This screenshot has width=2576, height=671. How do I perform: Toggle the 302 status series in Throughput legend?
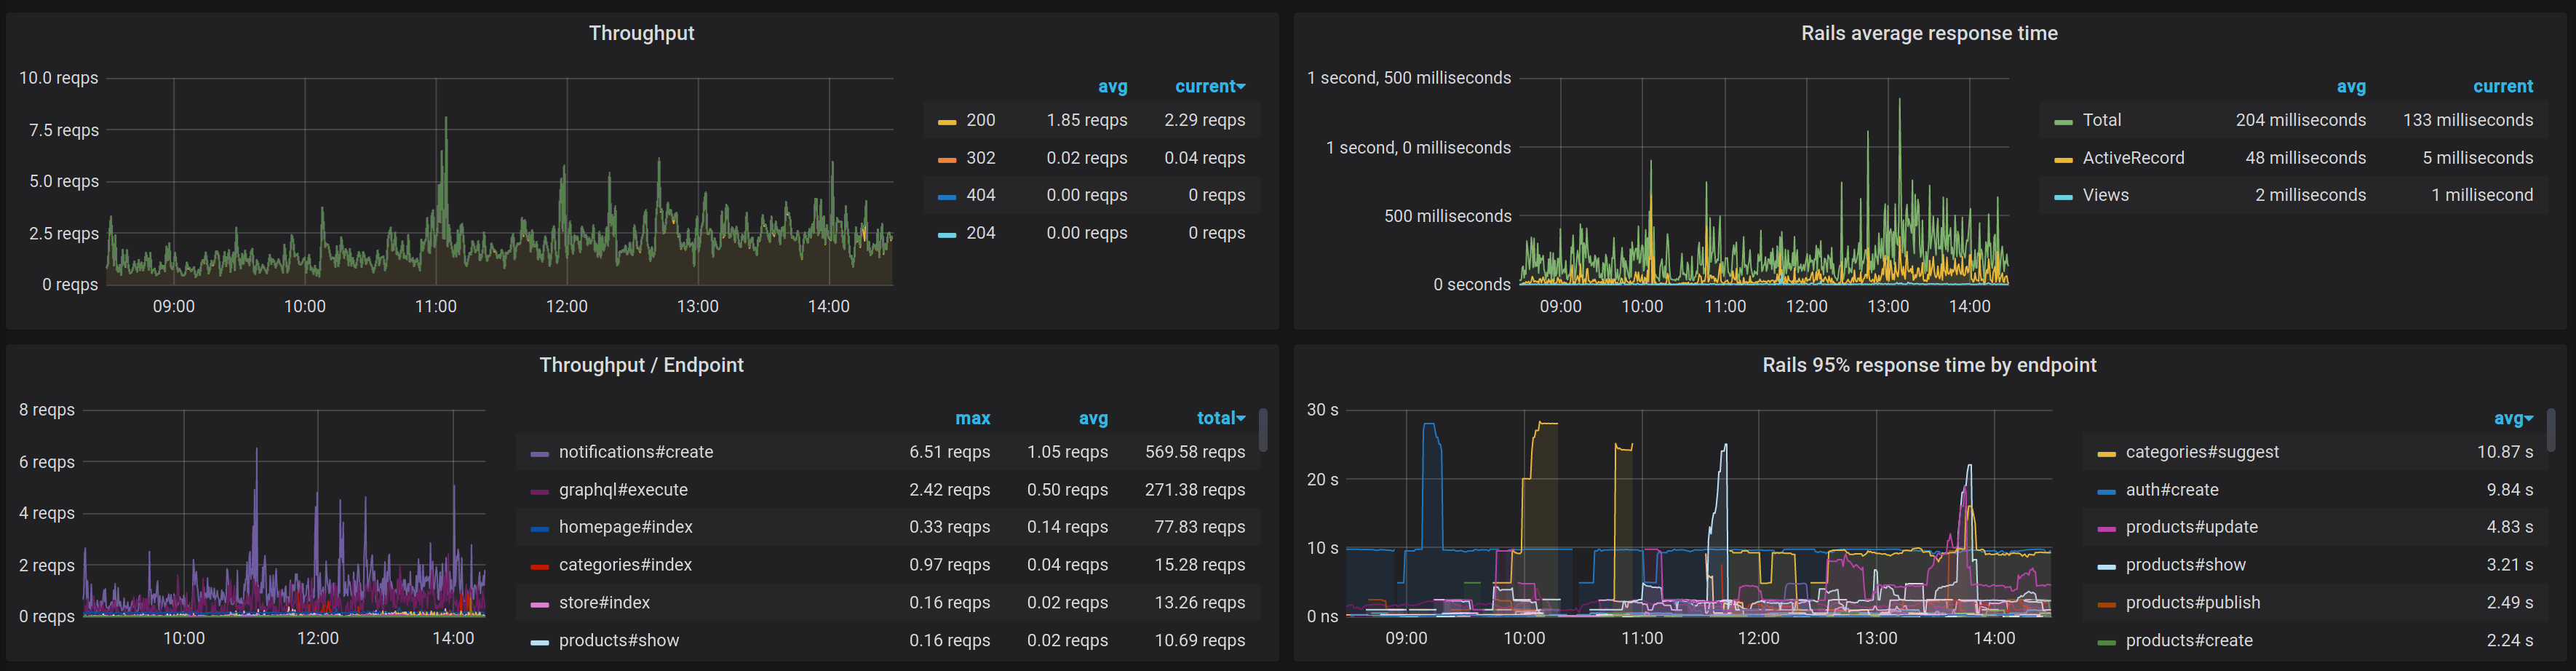coord(981,158)
